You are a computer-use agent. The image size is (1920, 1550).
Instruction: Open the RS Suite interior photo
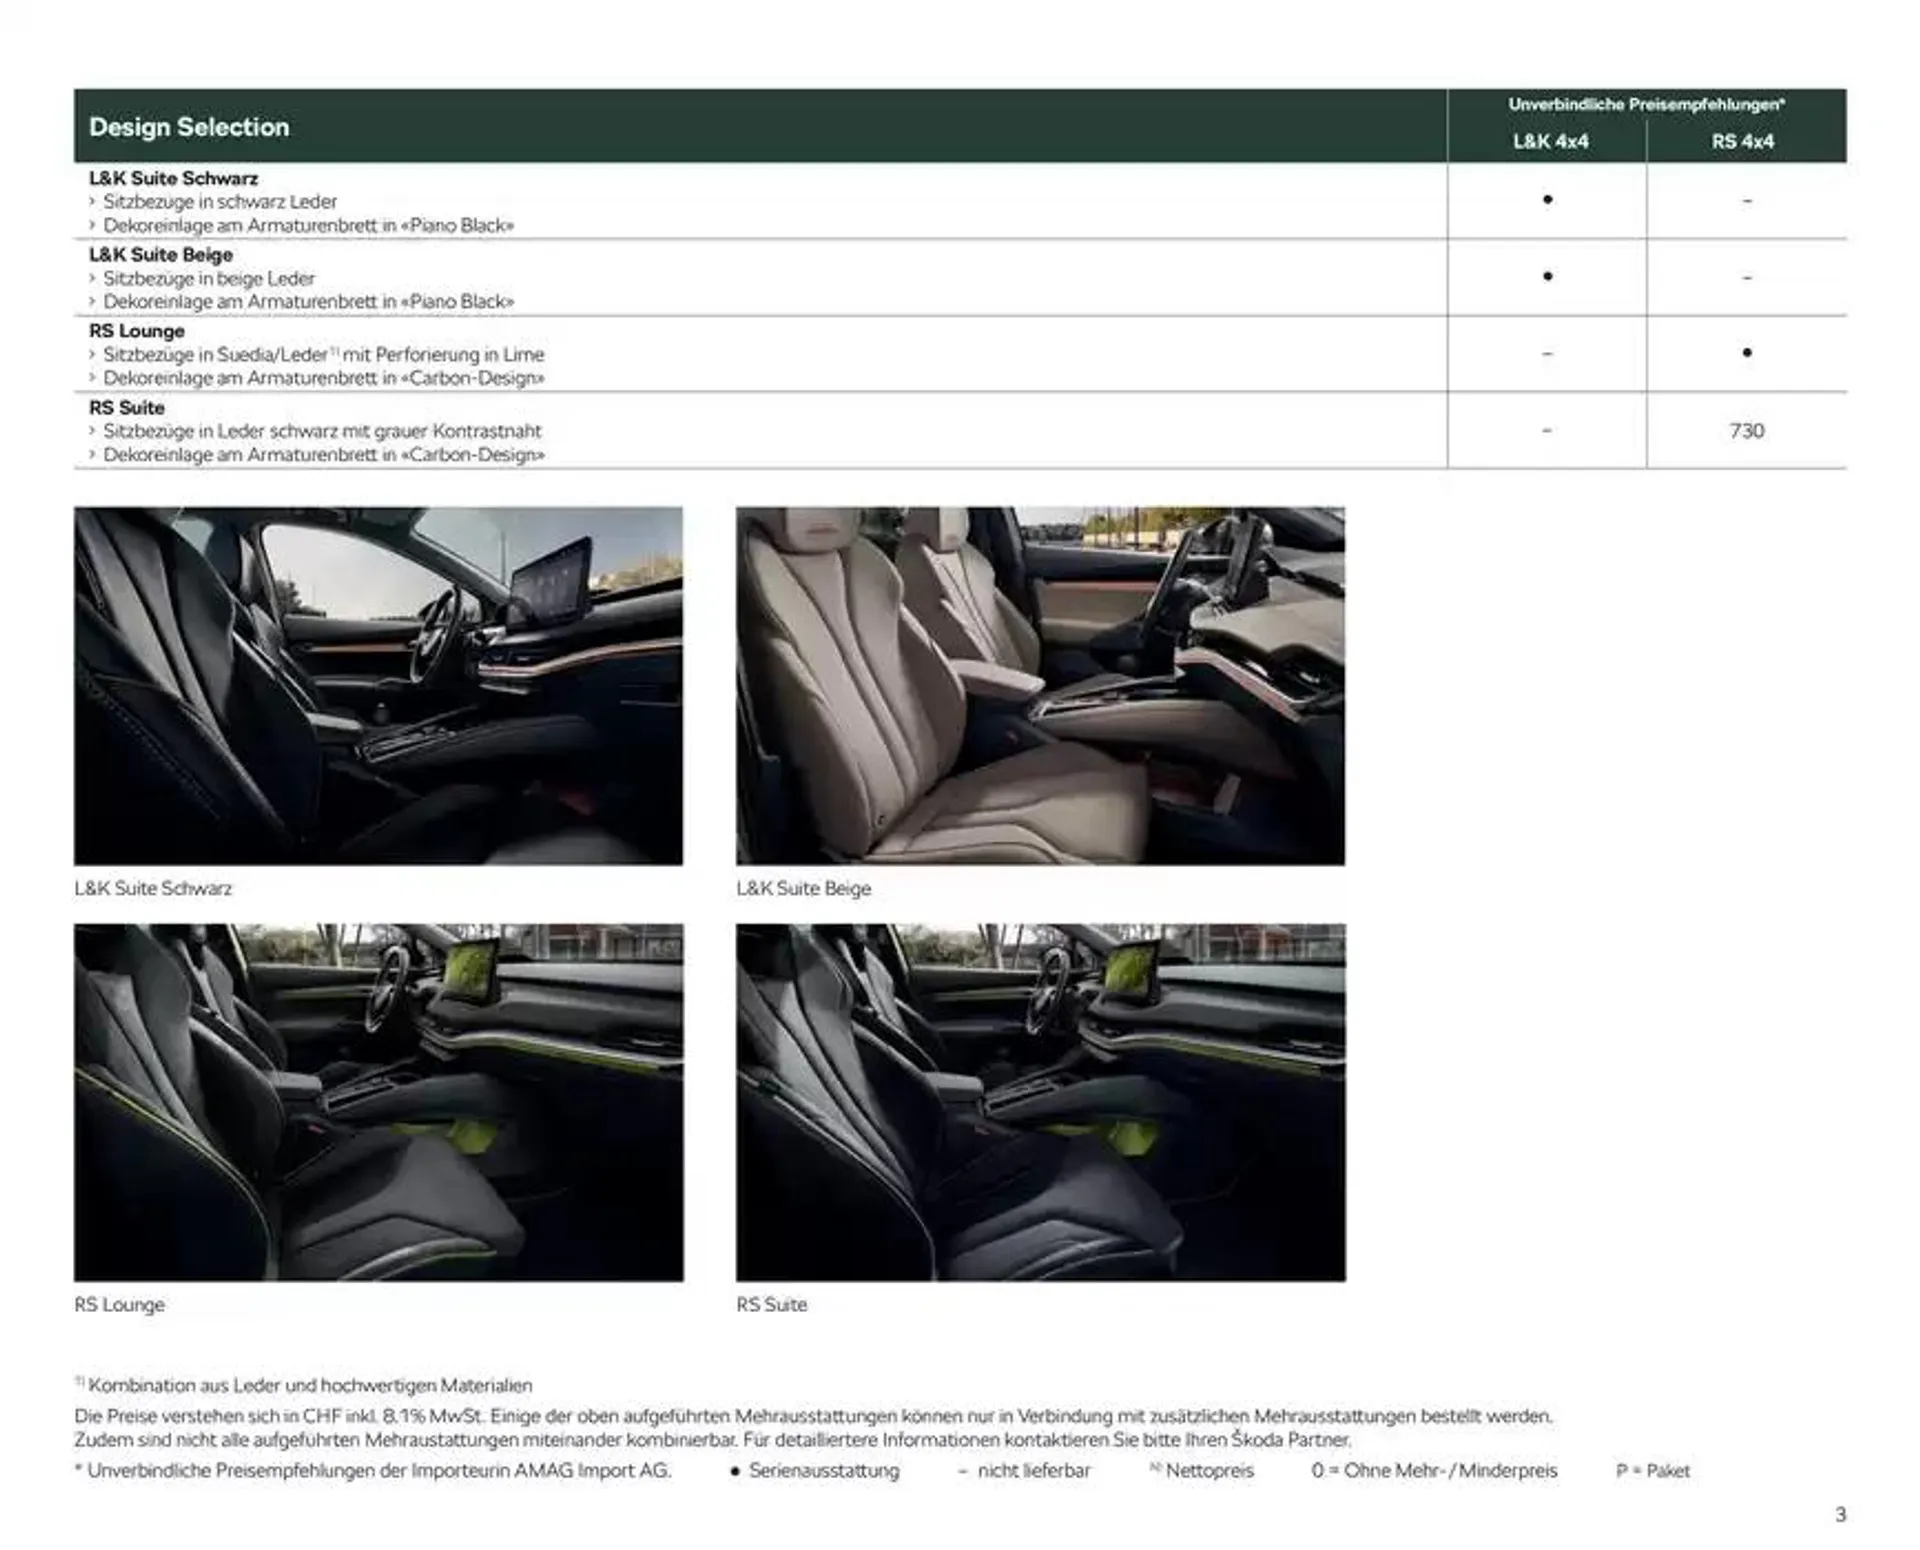[1040, 1102]
